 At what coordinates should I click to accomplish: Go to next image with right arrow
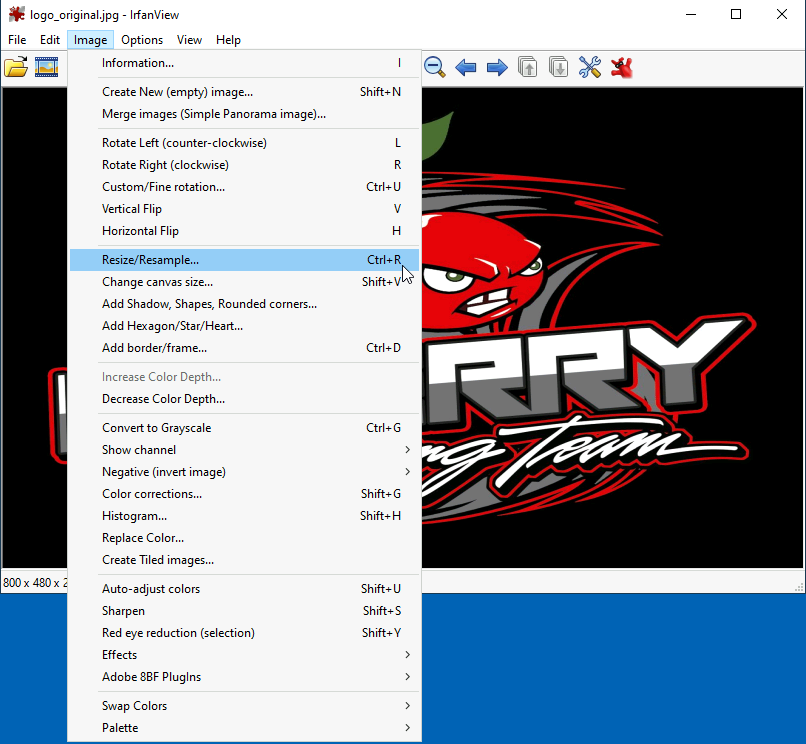pos(497,67)
